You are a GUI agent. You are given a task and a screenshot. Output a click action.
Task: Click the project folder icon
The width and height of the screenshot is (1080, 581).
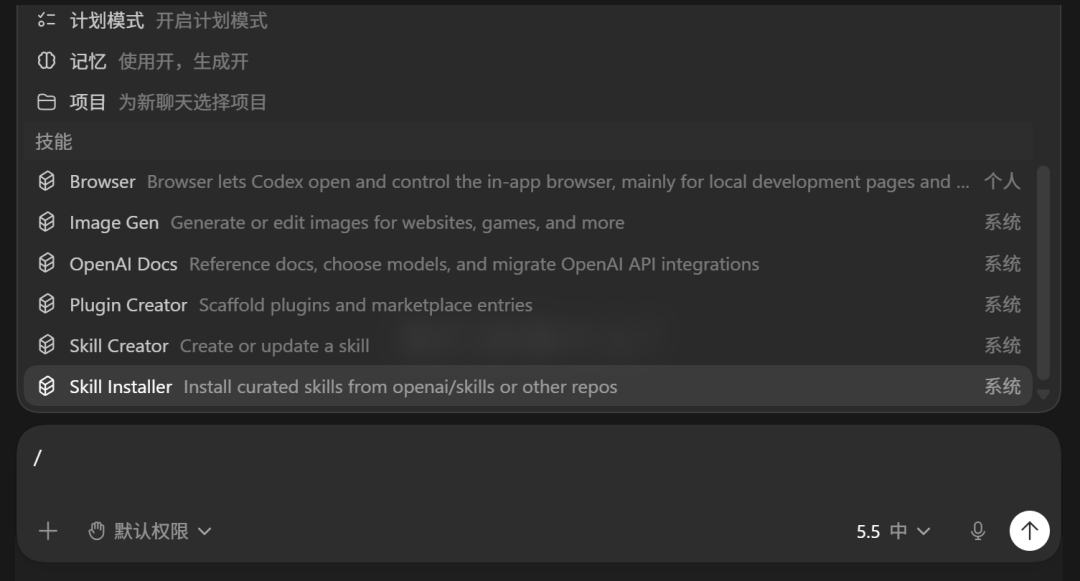pos(46,103)
